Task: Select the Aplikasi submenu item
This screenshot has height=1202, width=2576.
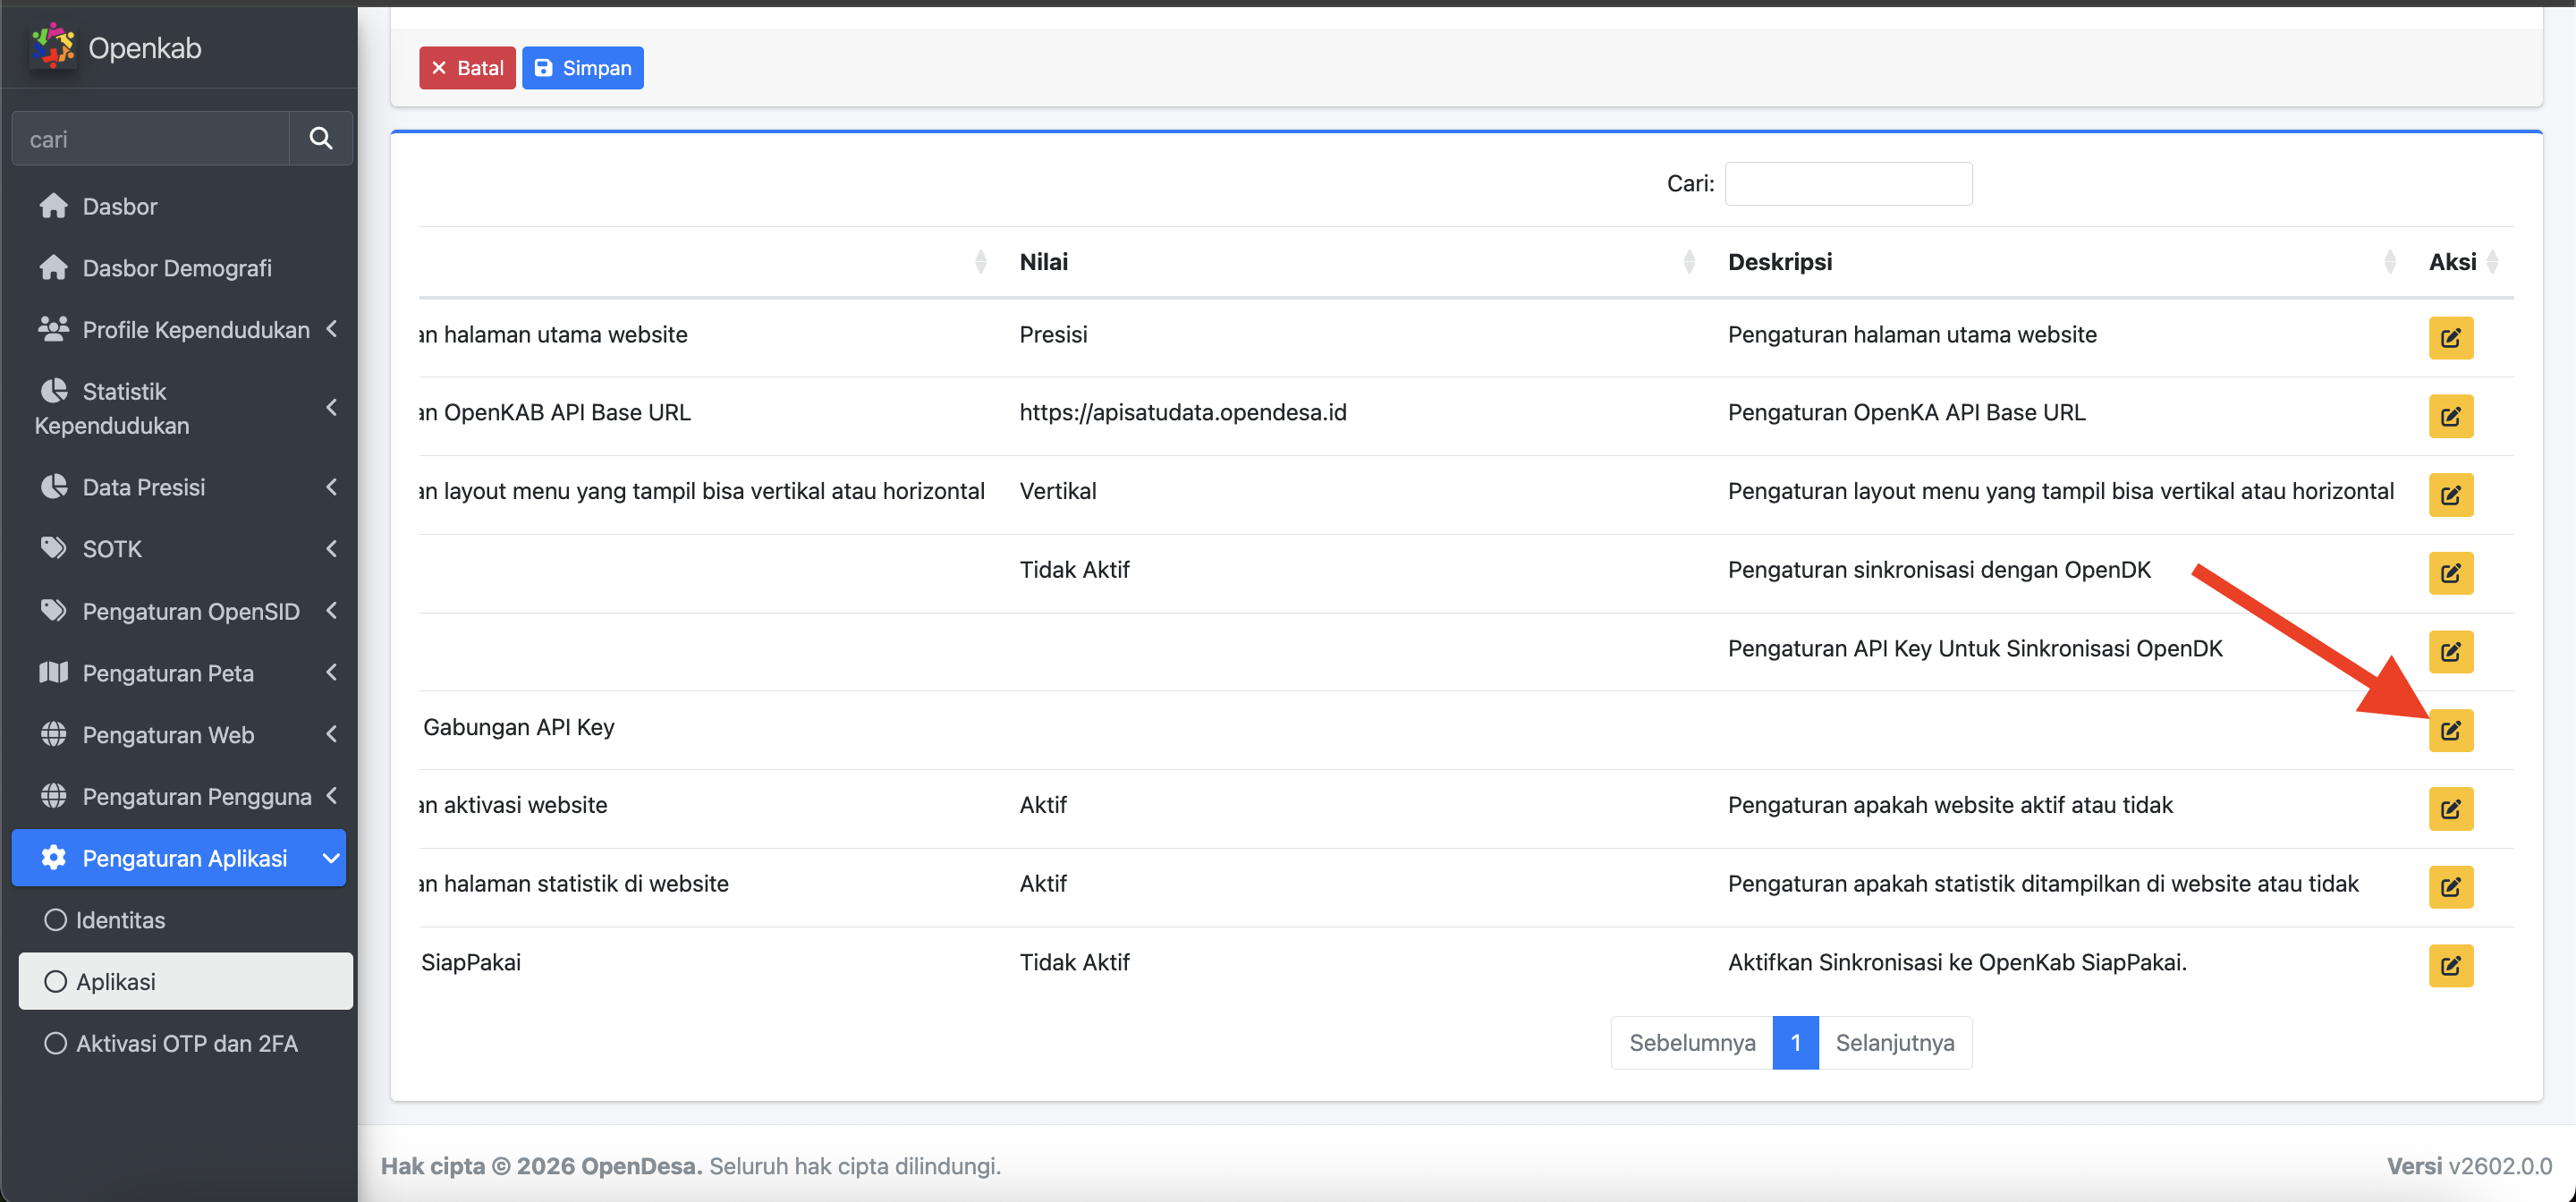Action: [x=116, y=981]
